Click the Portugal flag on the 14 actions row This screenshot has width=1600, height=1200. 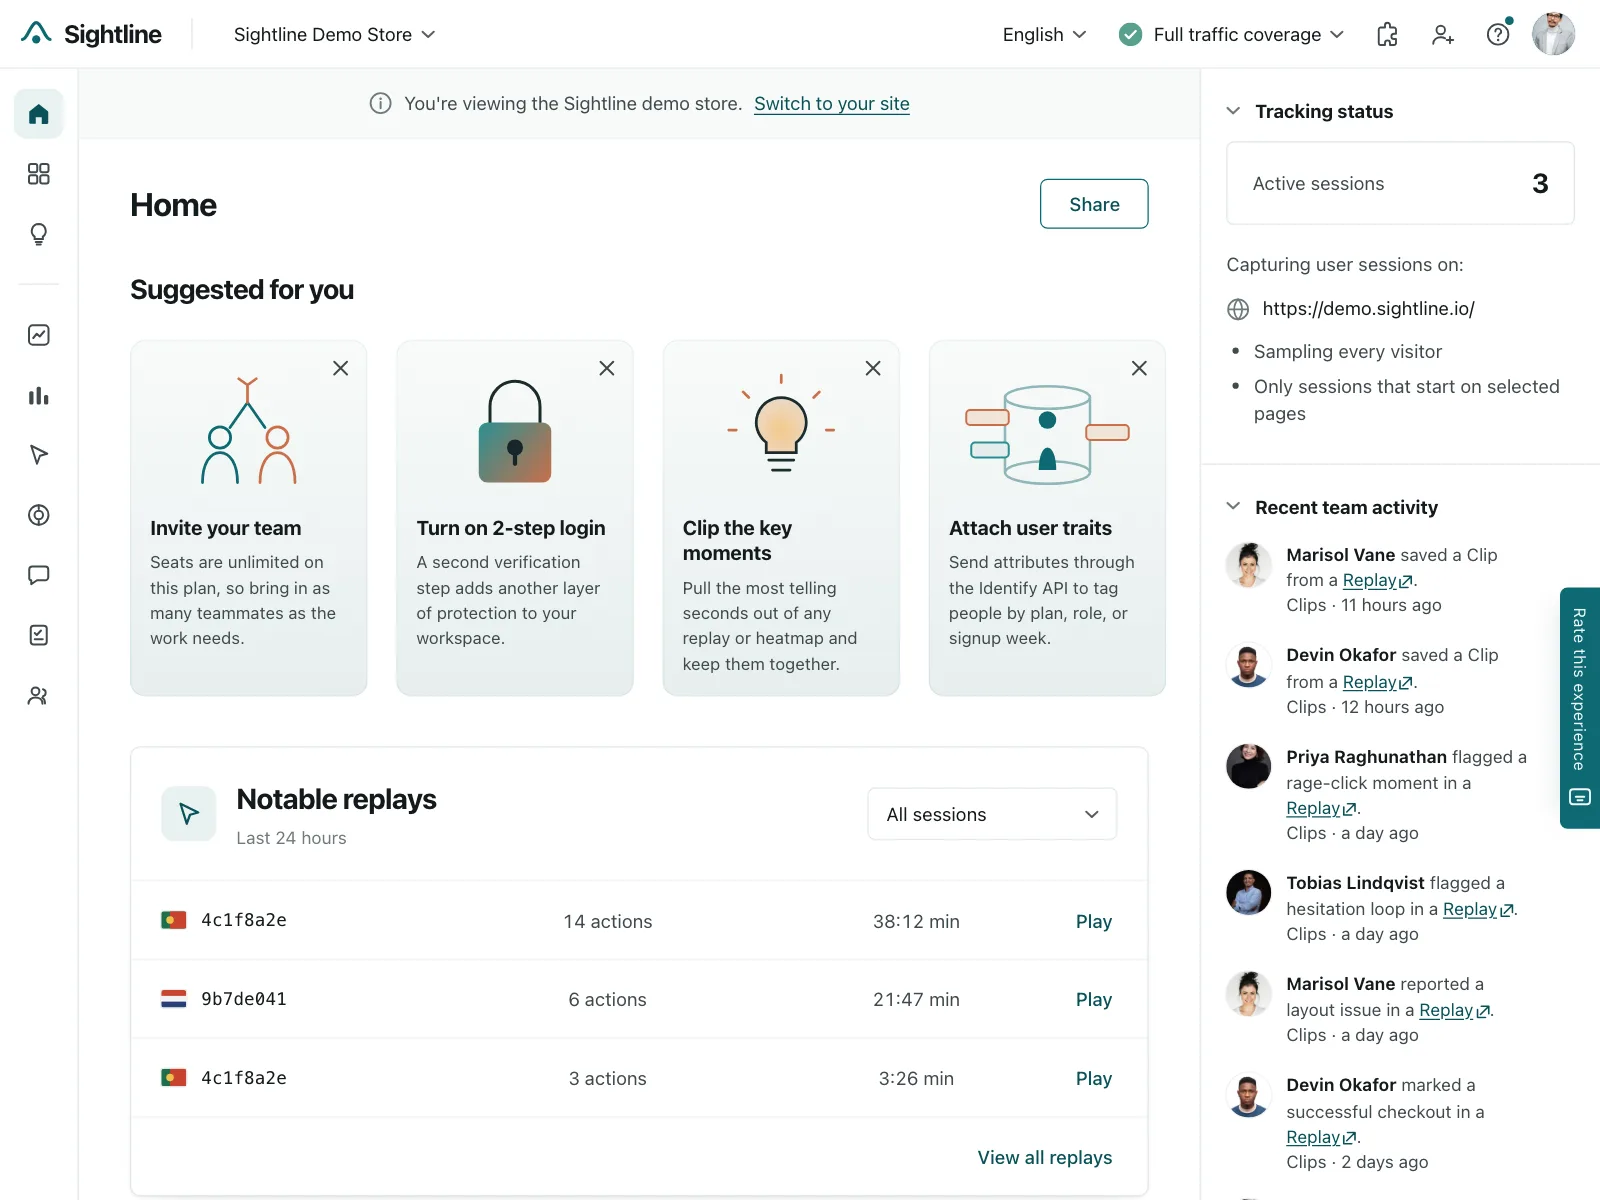coord(174,920)
